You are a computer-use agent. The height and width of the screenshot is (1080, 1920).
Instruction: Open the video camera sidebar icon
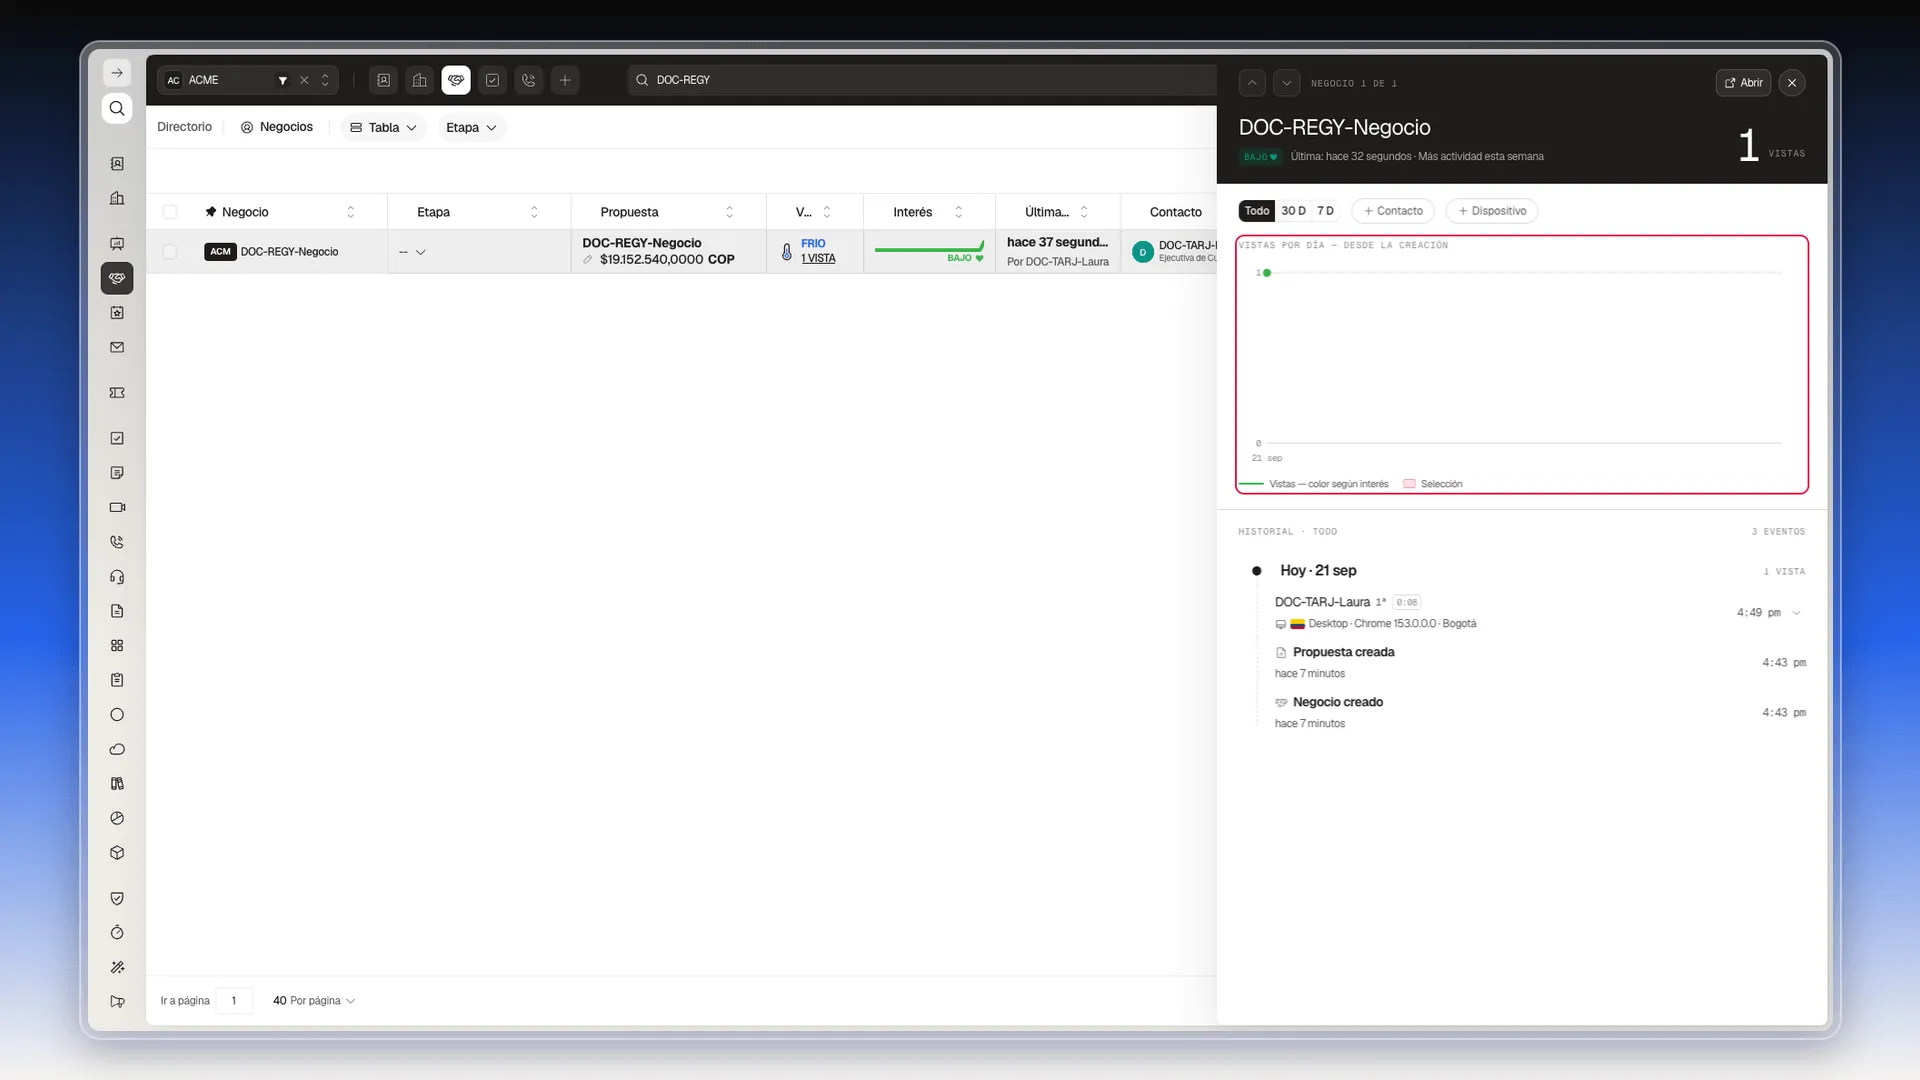click(117, 507)
